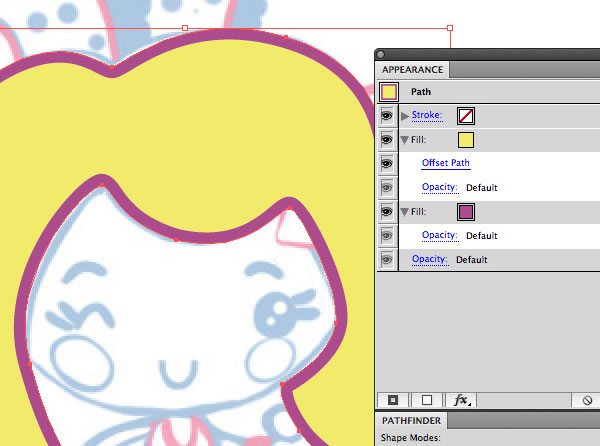The image size is (600, 446).
Task: Hide the purple Fill row
Action: pyautogui.click(x=387, y=212)
